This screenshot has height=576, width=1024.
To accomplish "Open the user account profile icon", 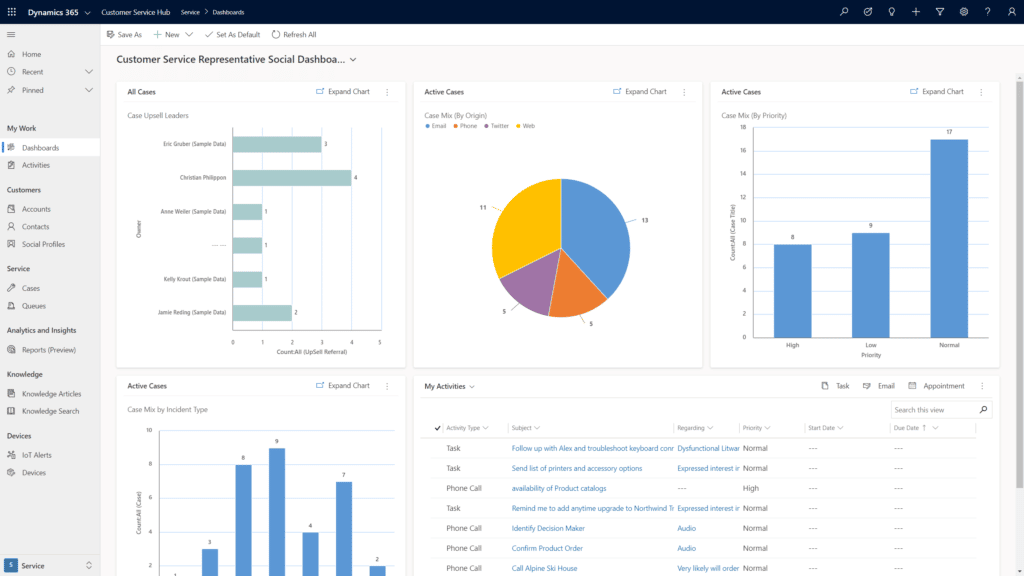I will click(1012, 12).
